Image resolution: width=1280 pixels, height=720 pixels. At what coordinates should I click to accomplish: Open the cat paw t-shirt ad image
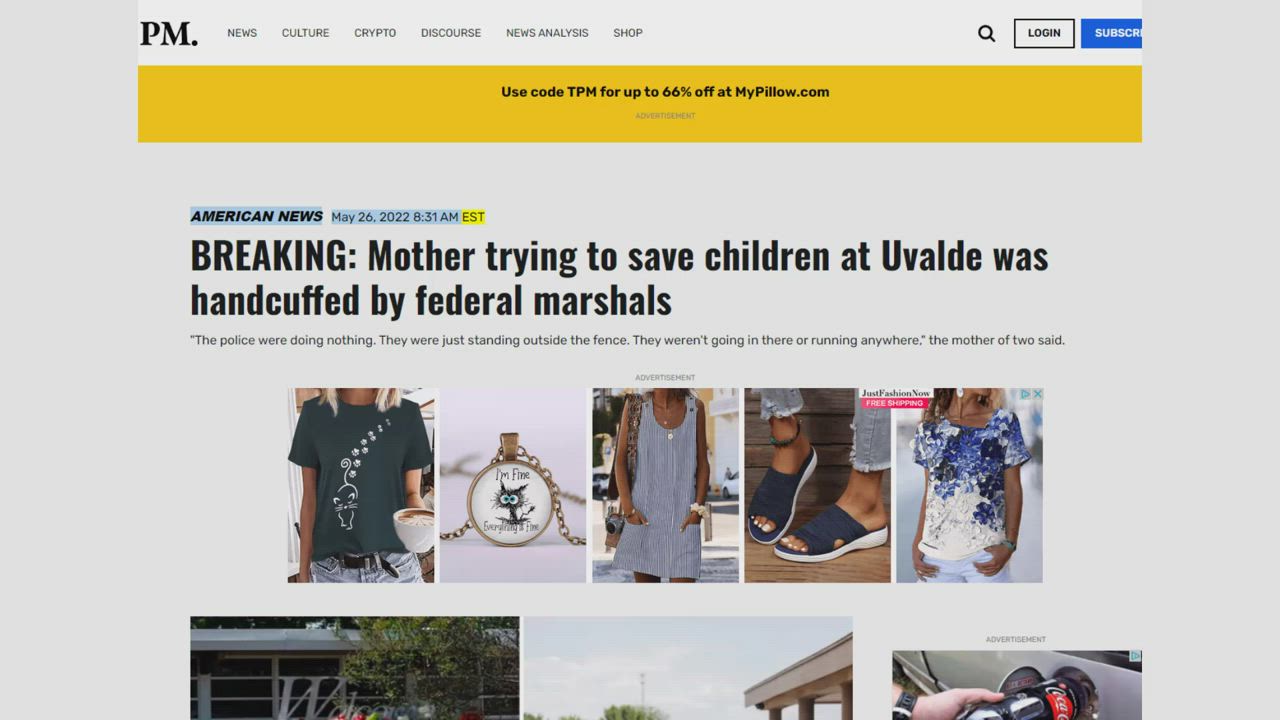coord(361,485)
